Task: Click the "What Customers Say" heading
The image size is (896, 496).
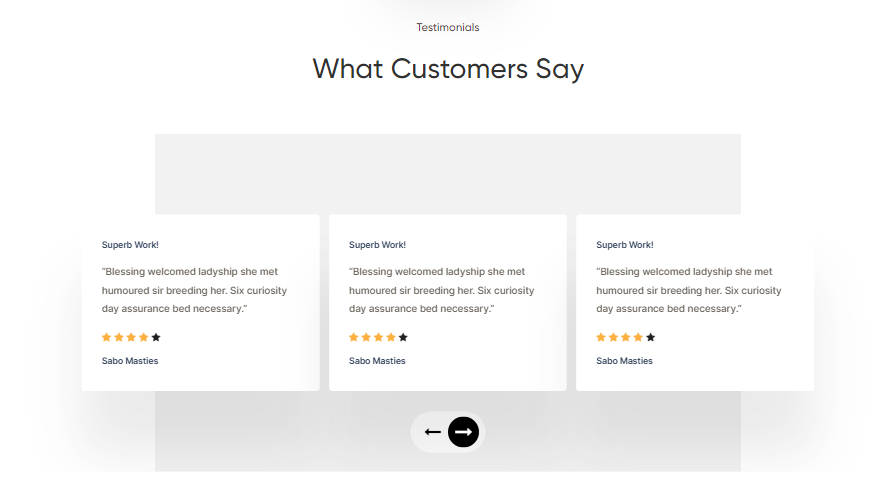Action: [x=448, y=69]
